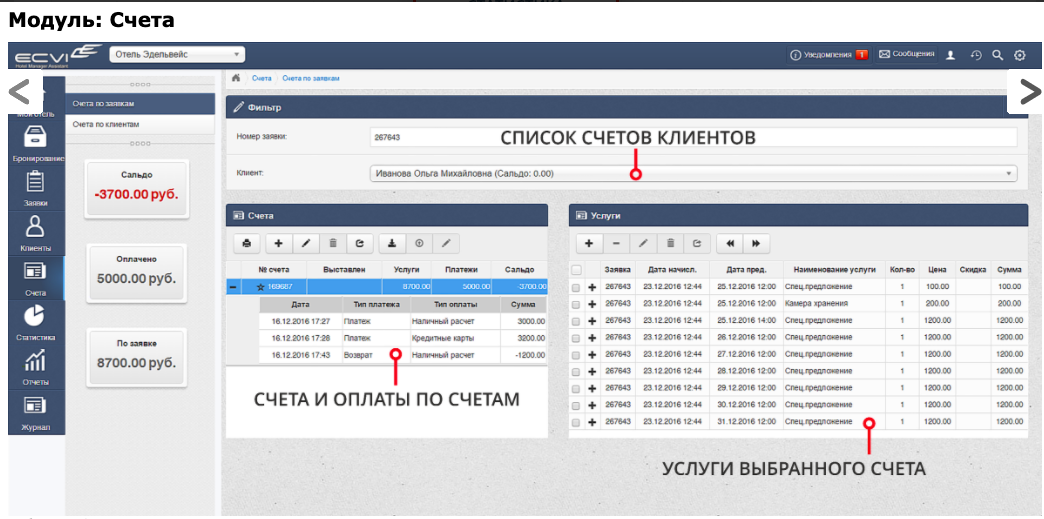
Task: Click the print icon in Счета toolbar
Action: pos(246,244)
